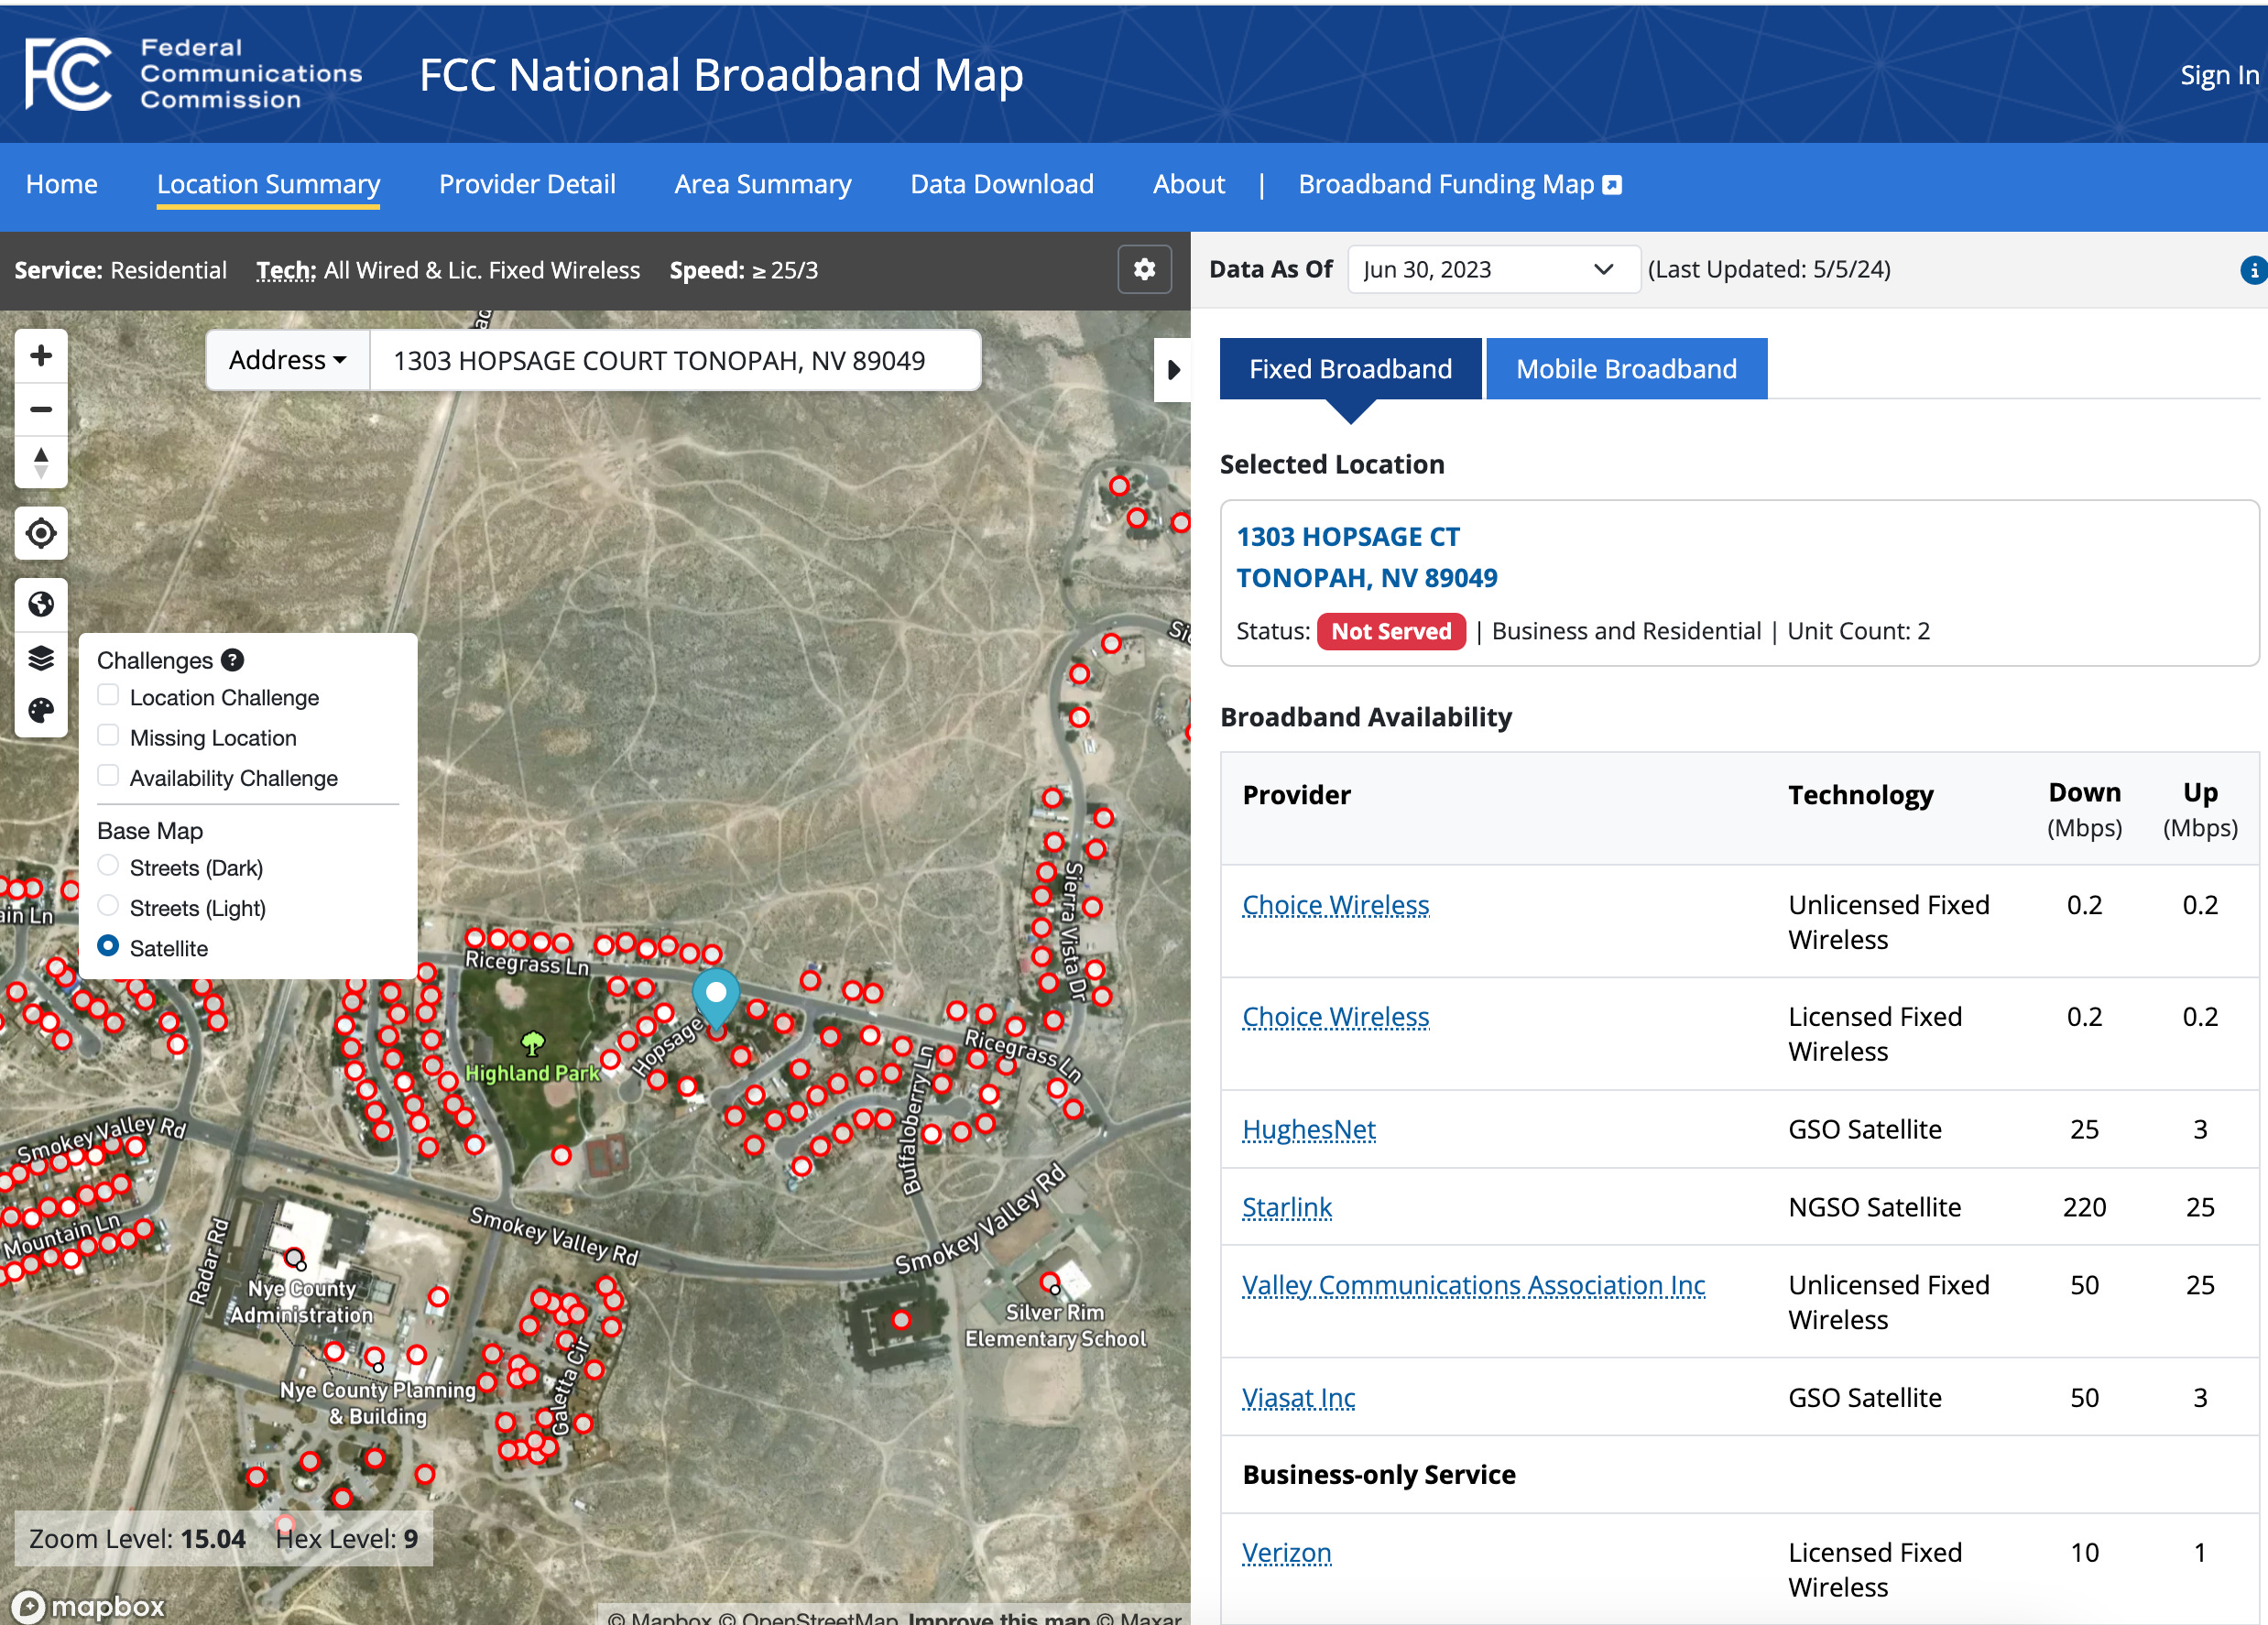Open the color palette icon
Screen dimensions: 2268x1625
(x=41, y=710)
